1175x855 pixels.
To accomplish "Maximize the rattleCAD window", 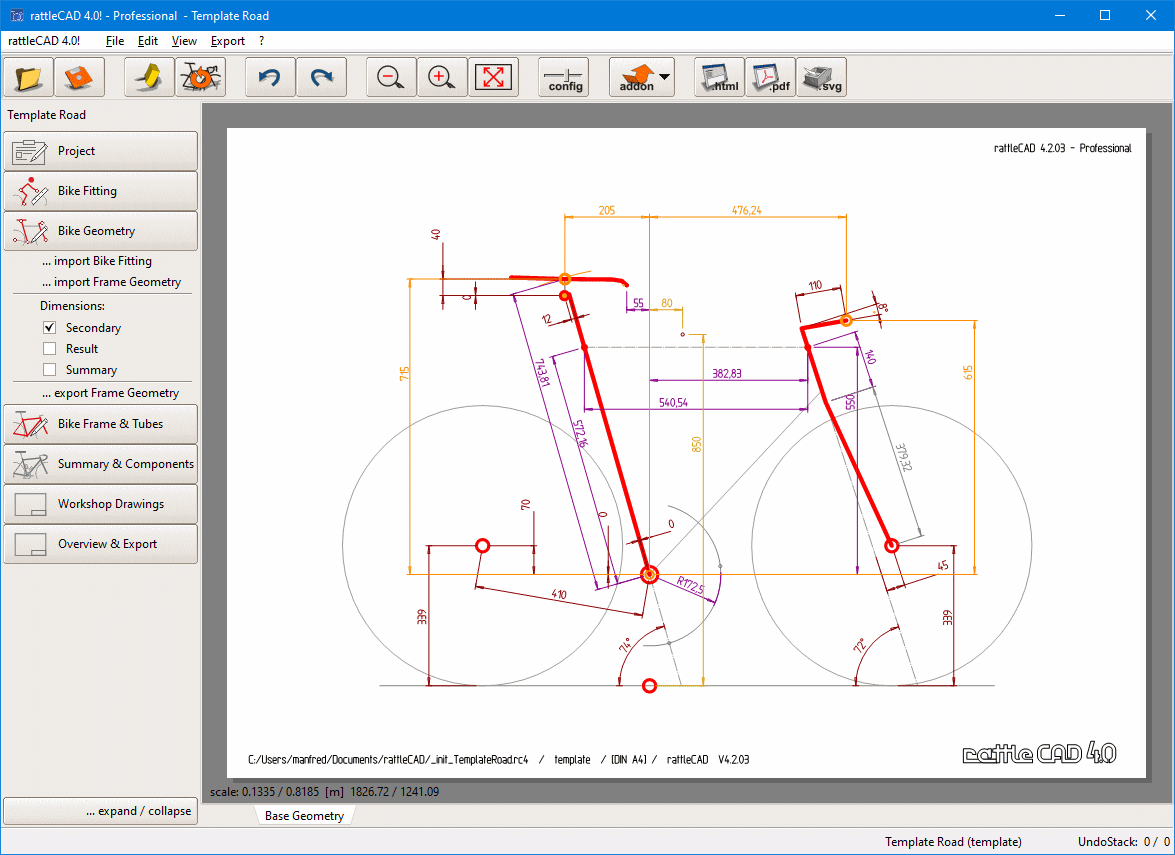I will (x=1105, y=15).
